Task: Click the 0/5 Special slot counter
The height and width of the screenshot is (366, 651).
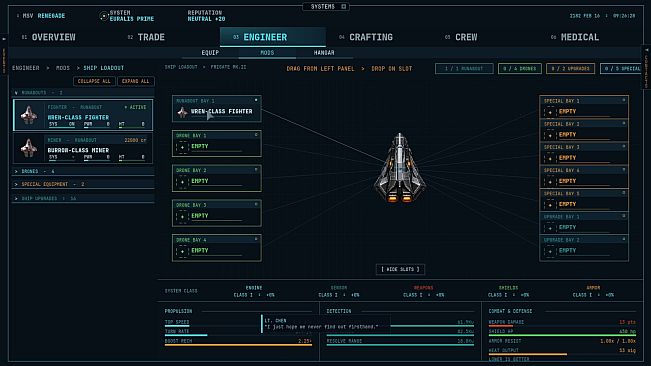Action: (x=622, y=68)
